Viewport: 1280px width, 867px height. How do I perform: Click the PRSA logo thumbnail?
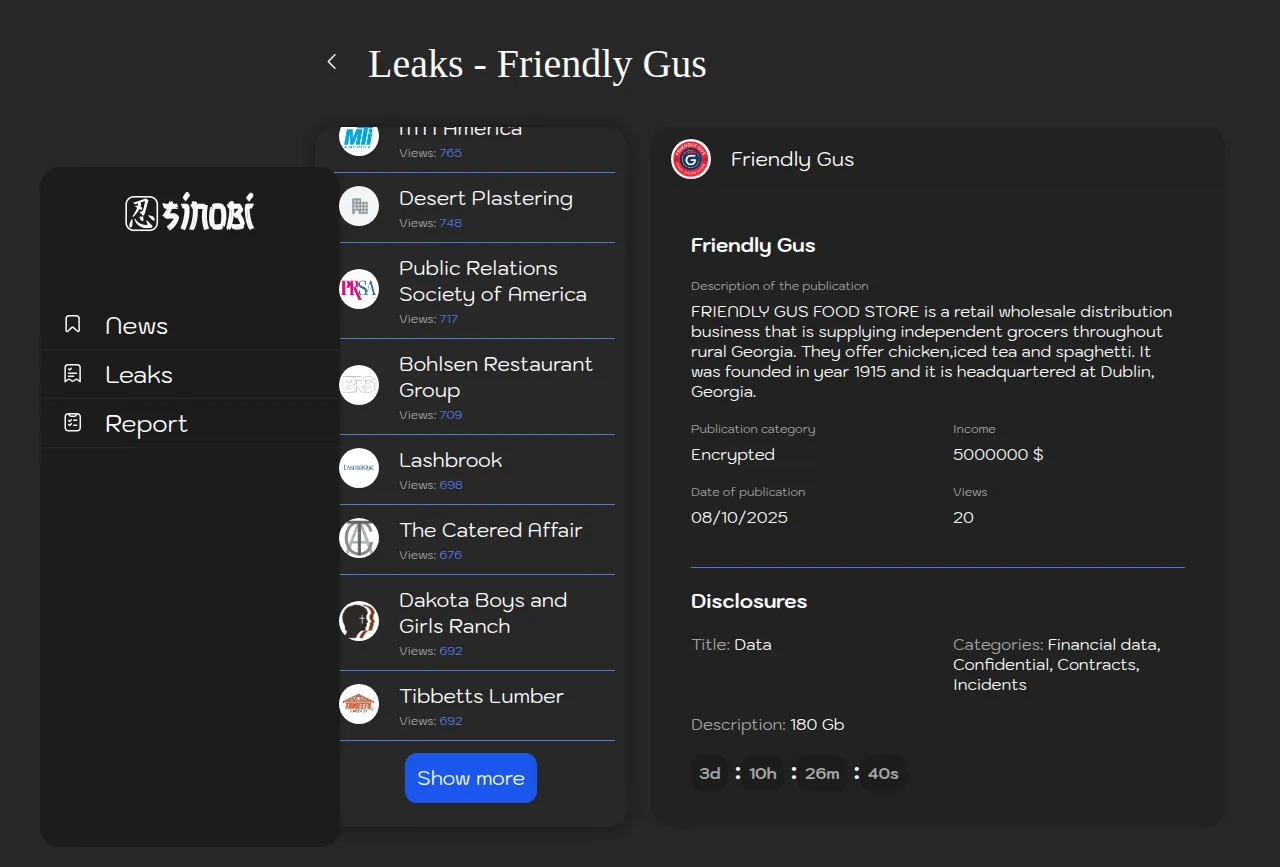359,289
